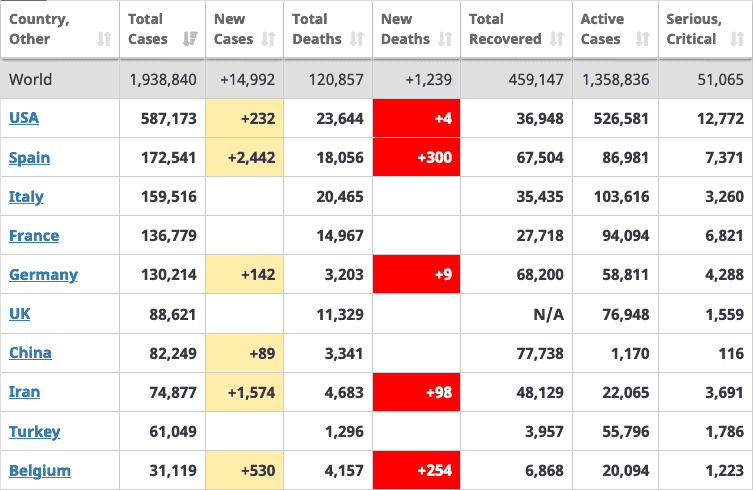Open the Spain country link

coord(29,158)
